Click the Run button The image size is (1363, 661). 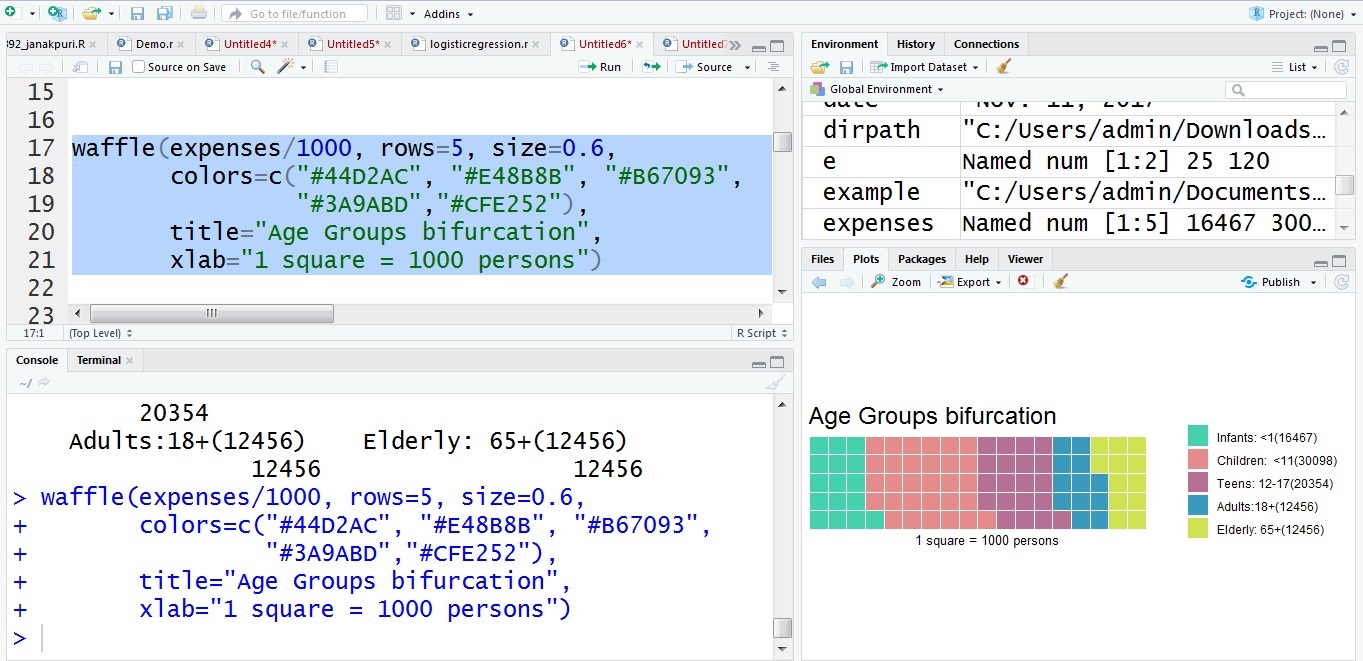(600, 67)
